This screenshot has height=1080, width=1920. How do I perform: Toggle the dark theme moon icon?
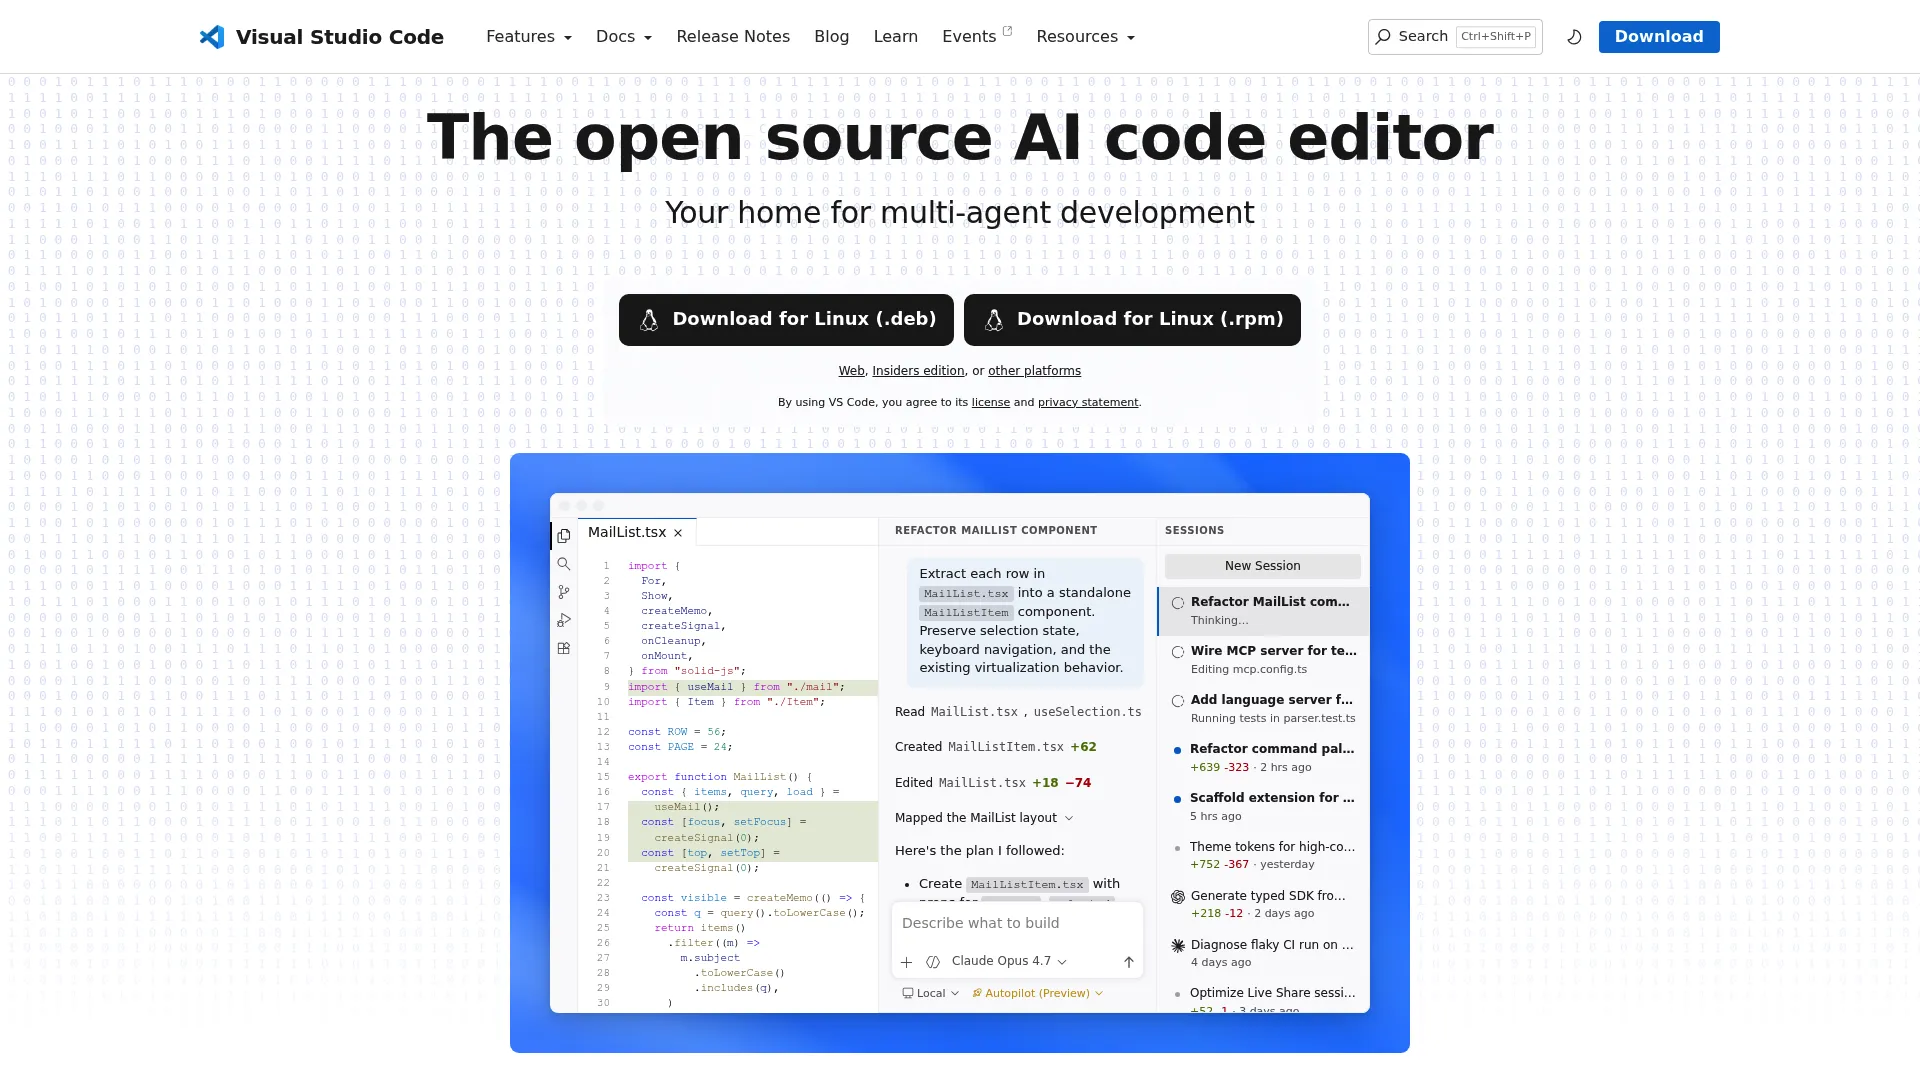[1574, 37]
